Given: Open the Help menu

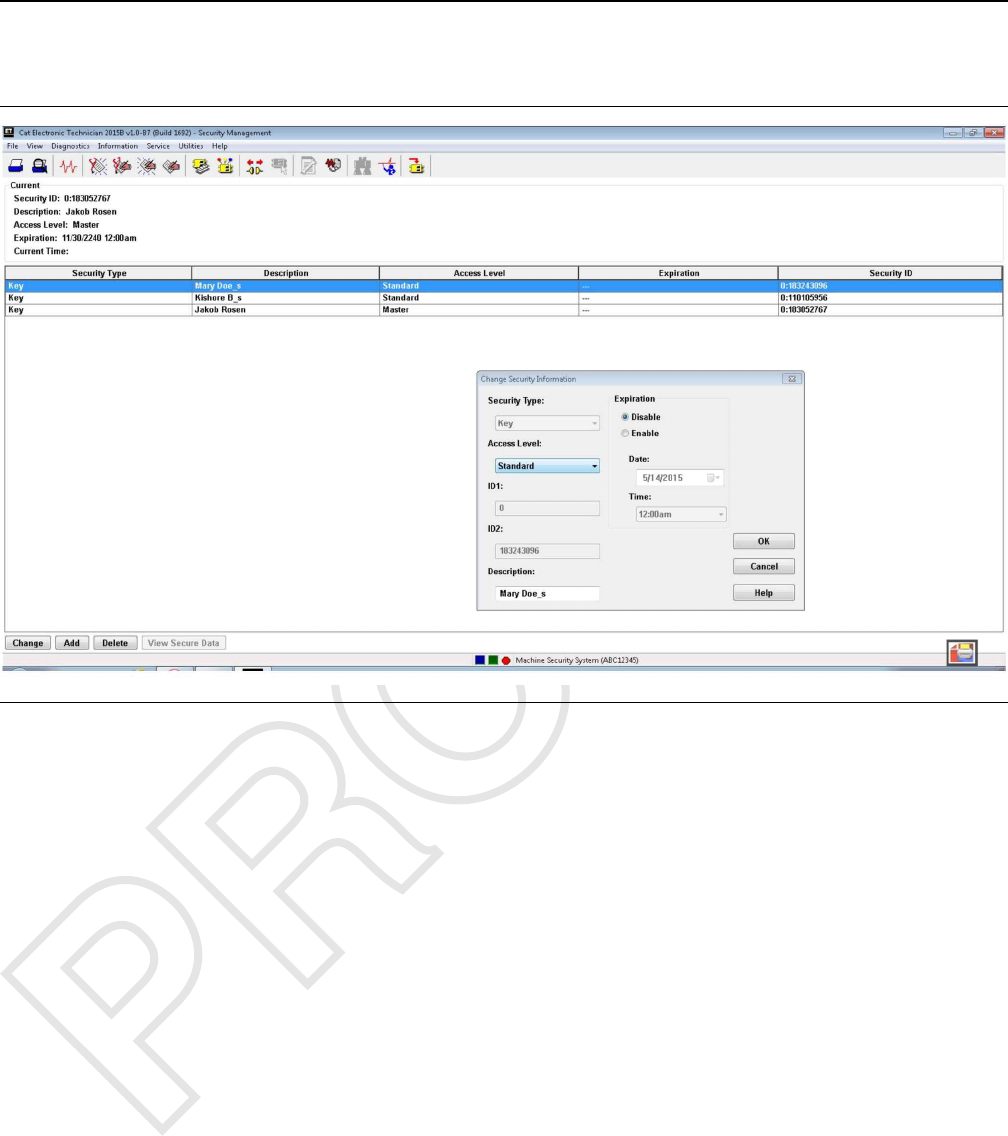Looking at the screenshot, I should click(220, 146).
